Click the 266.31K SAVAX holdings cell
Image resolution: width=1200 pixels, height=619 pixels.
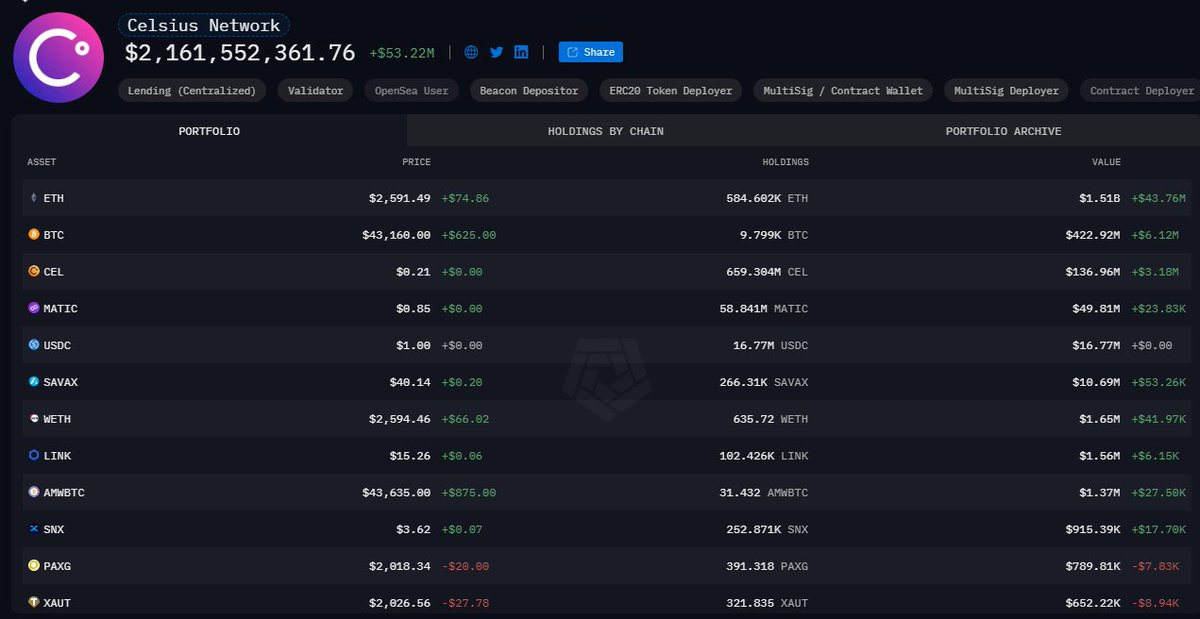[x=764, y=382]
